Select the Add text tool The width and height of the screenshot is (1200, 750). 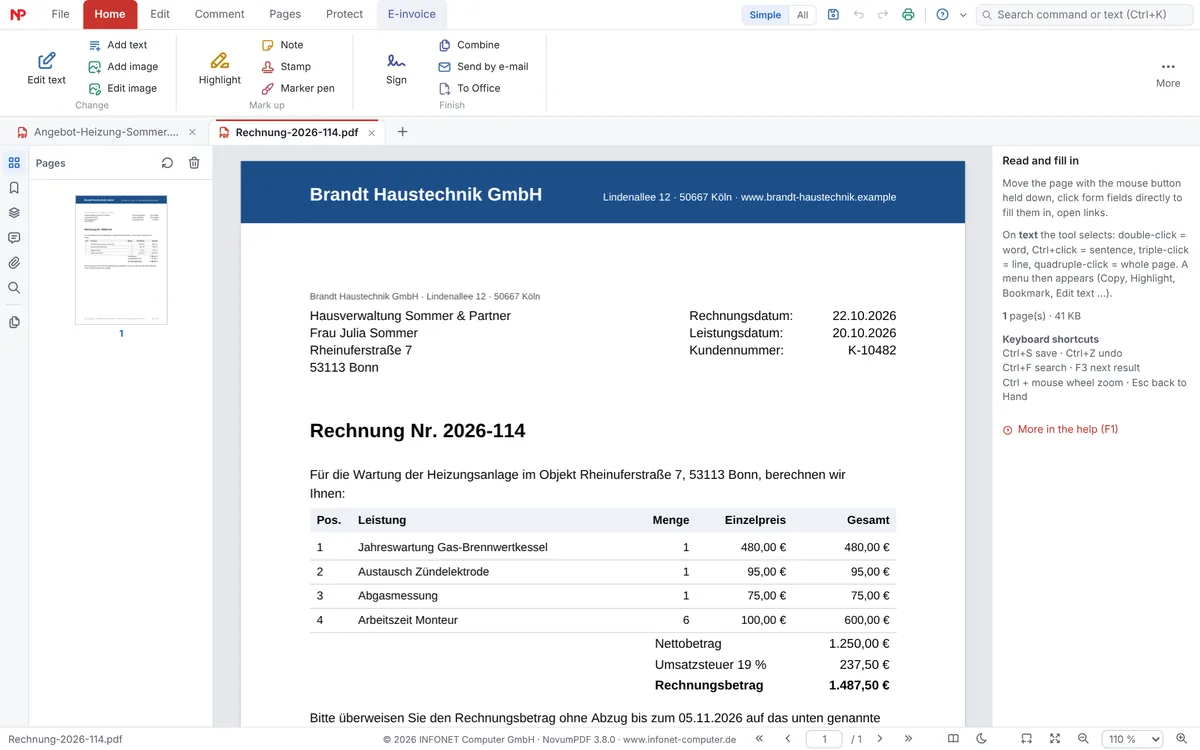pos(117,45)
